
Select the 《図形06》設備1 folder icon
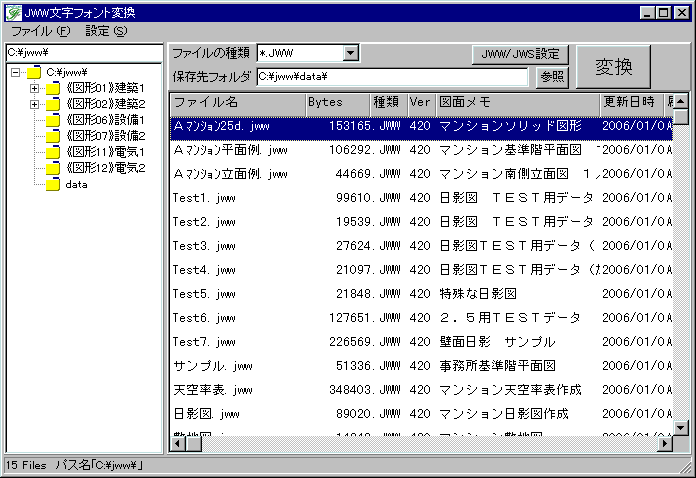53,120
